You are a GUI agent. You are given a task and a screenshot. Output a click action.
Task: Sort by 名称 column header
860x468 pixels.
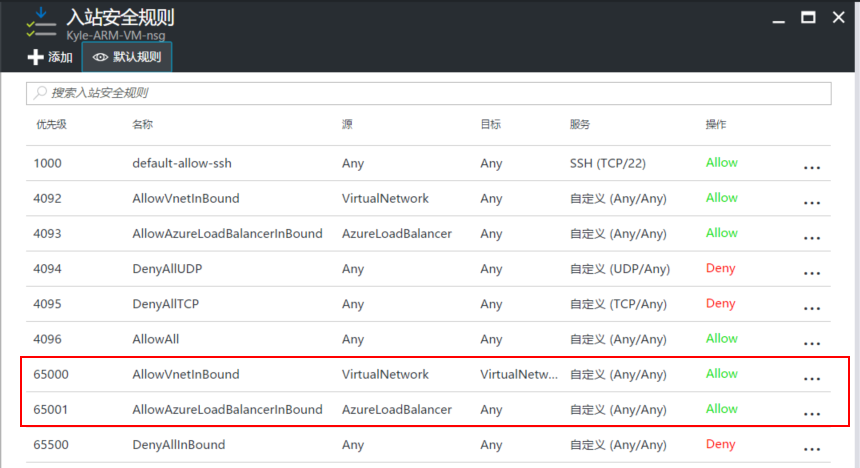pyautogui.click(x=142, y=125)
